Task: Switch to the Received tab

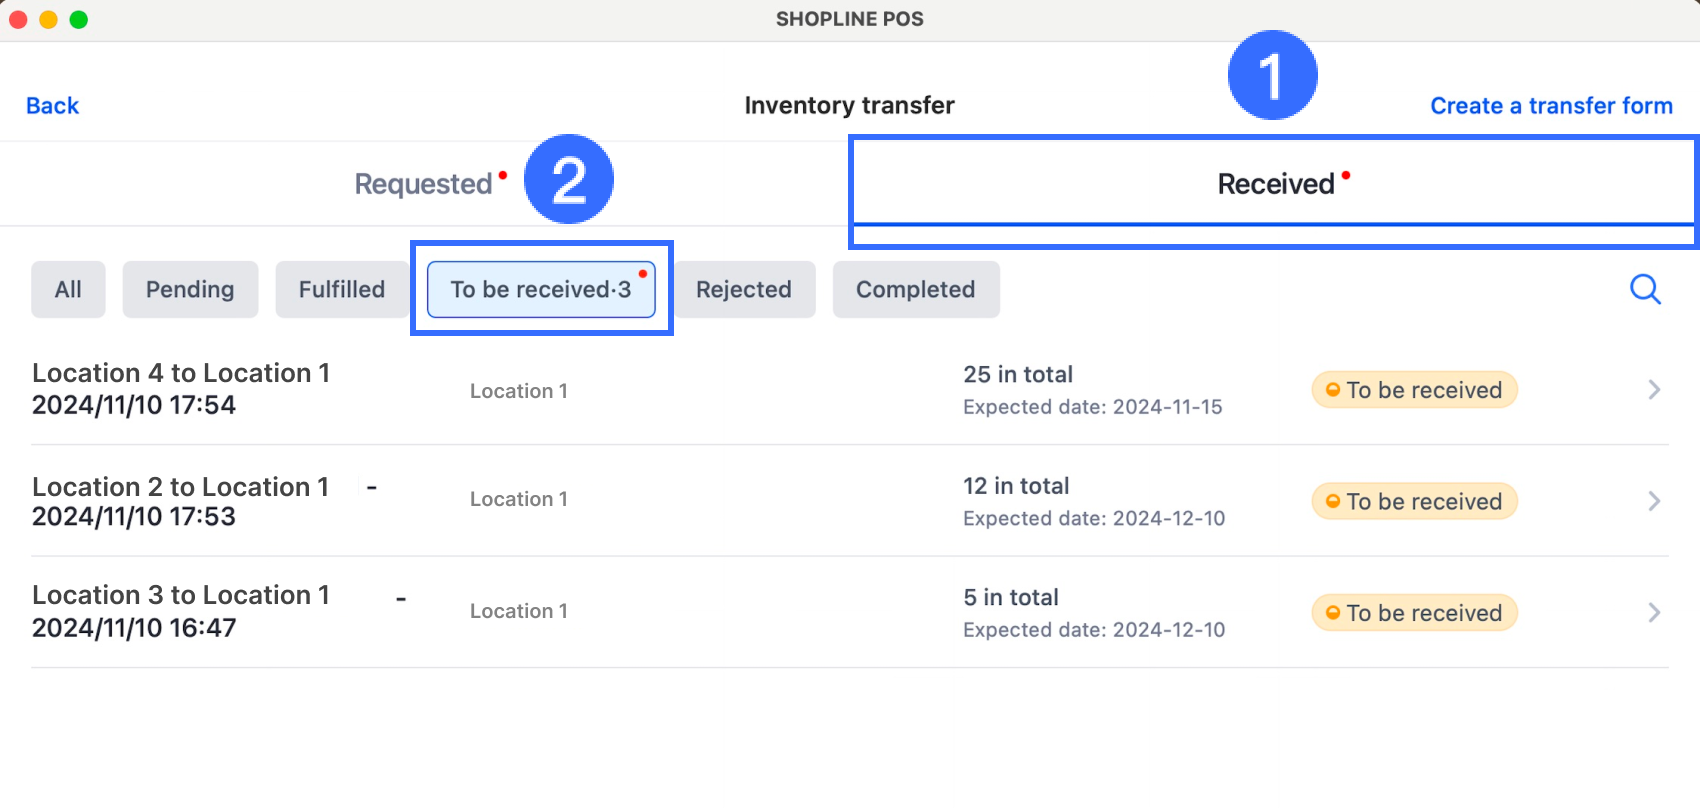Action: pyautogui.click(x=1275, y=184)
